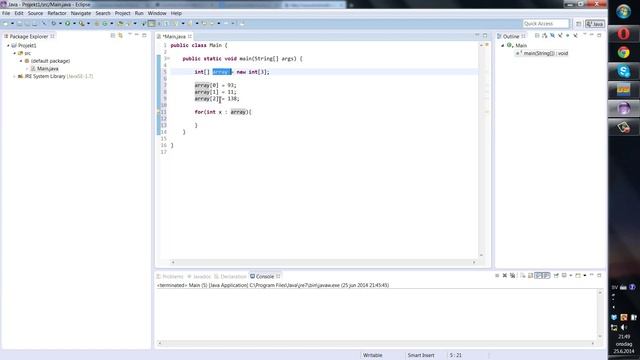Click the Open Type toolbar icon

click(x=120, y=24)
